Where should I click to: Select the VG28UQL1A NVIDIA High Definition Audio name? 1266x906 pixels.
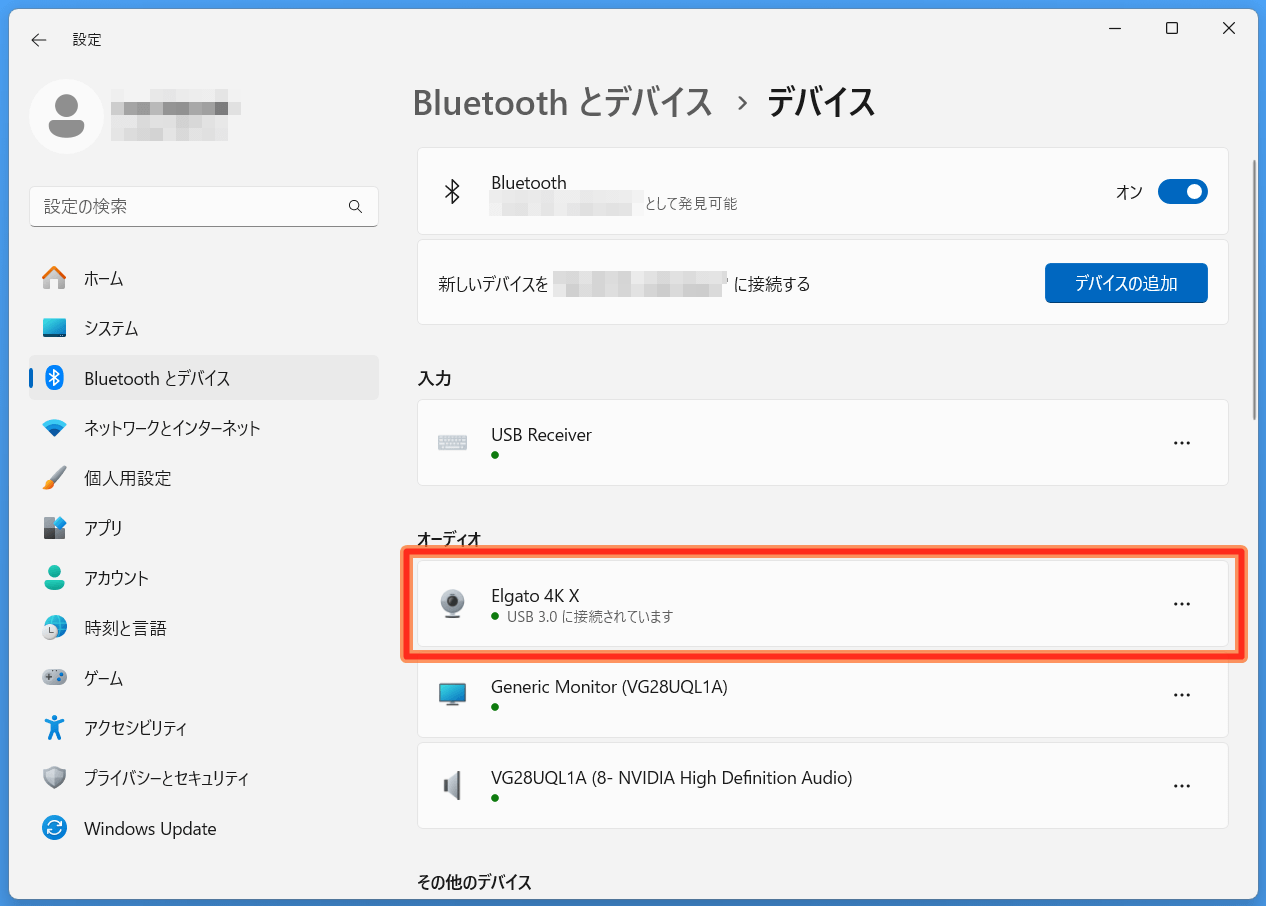[x=672, y=778]
